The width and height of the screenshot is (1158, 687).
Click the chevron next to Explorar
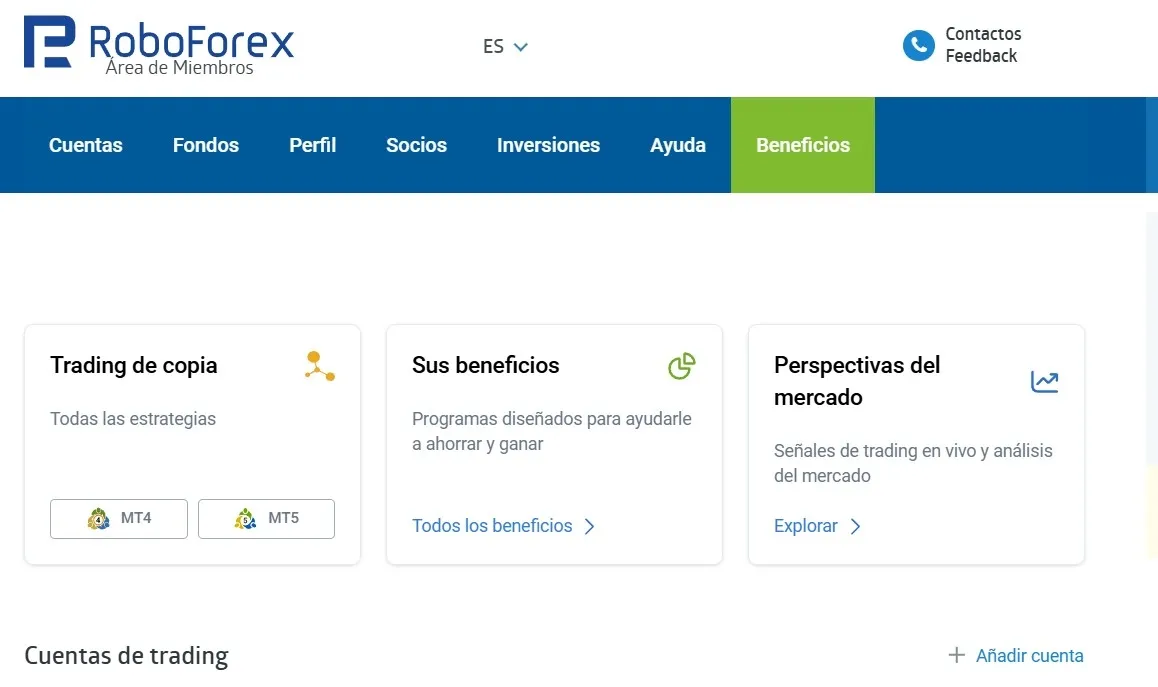855,526
